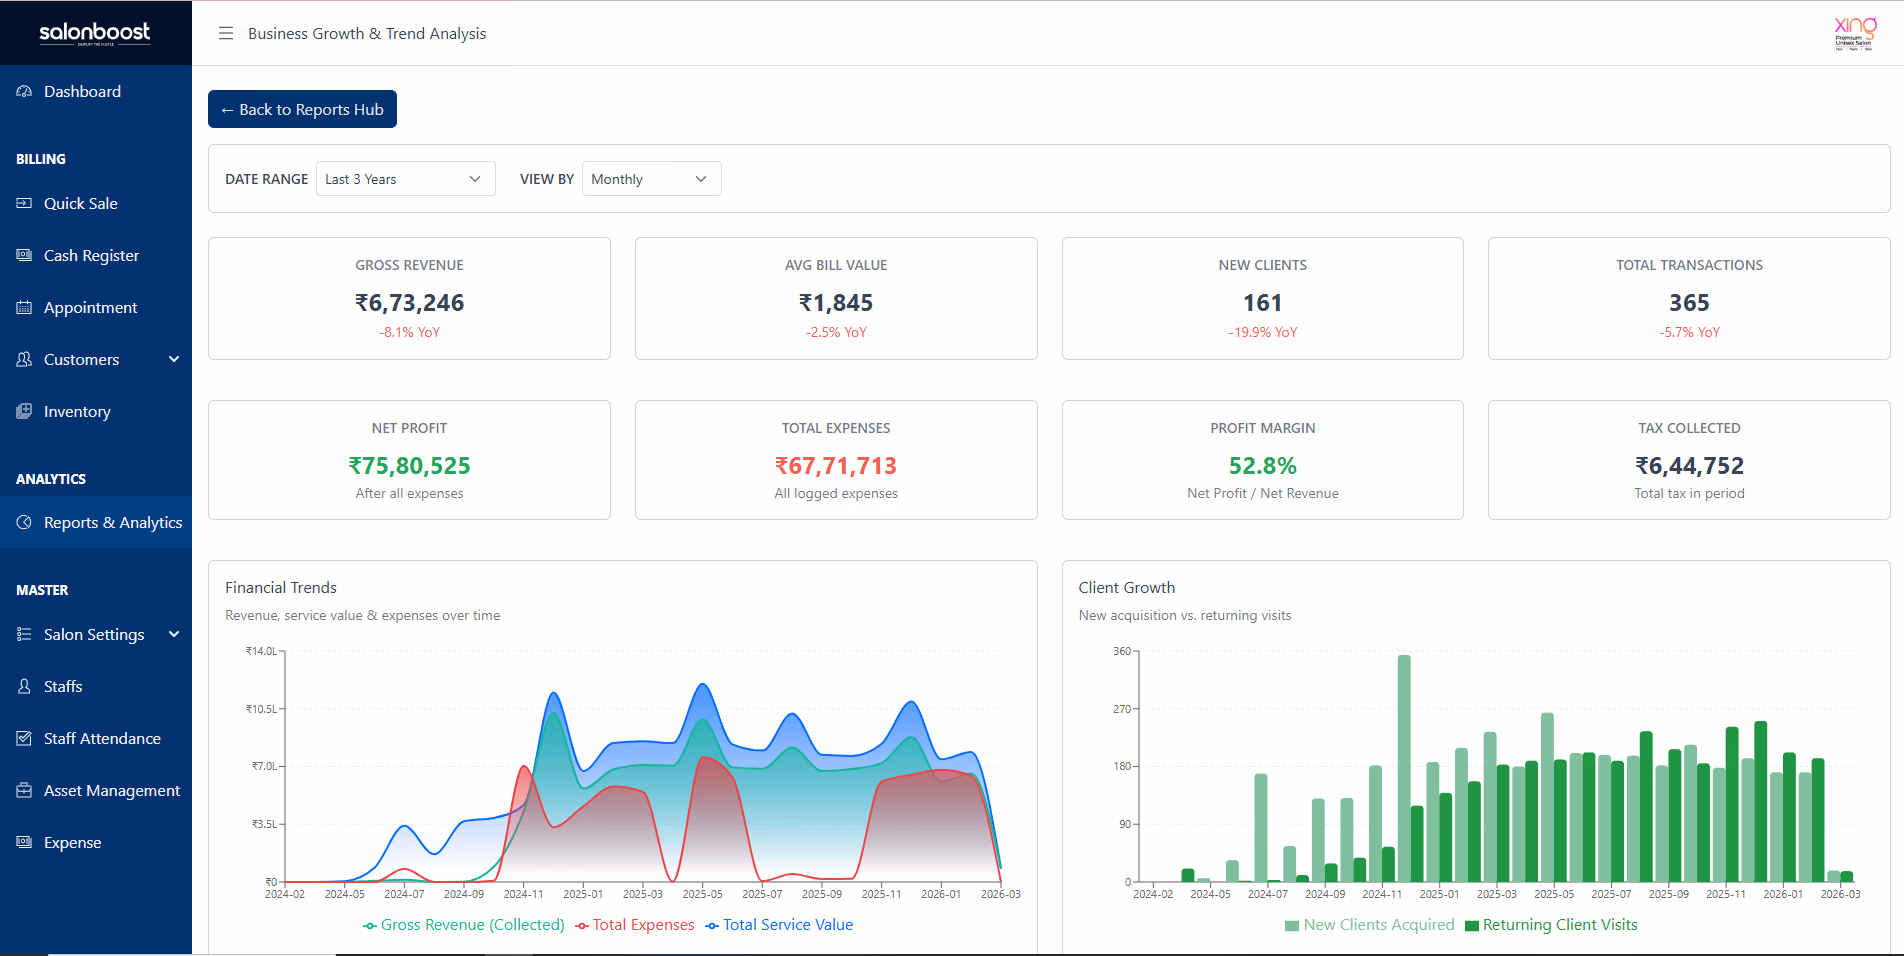
Task: Click the hamburger menu icon
Action: [x=226, y=33]
